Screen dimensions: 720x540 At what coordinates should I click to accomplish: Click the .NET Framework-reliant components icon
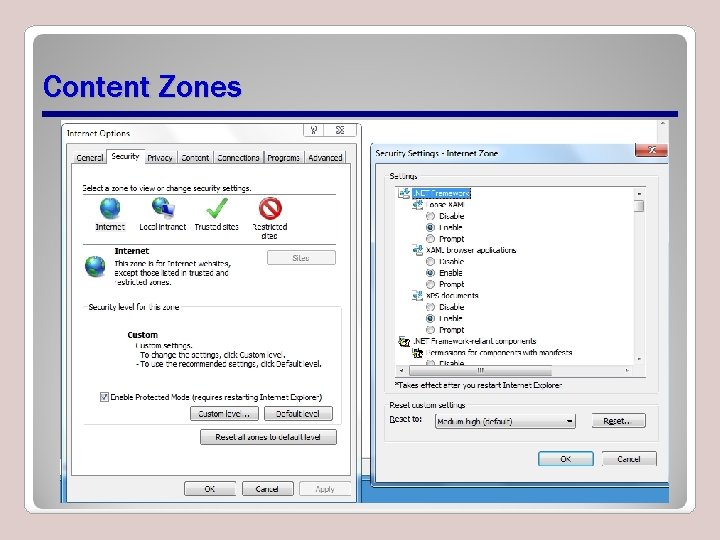[x=404, y=341]
